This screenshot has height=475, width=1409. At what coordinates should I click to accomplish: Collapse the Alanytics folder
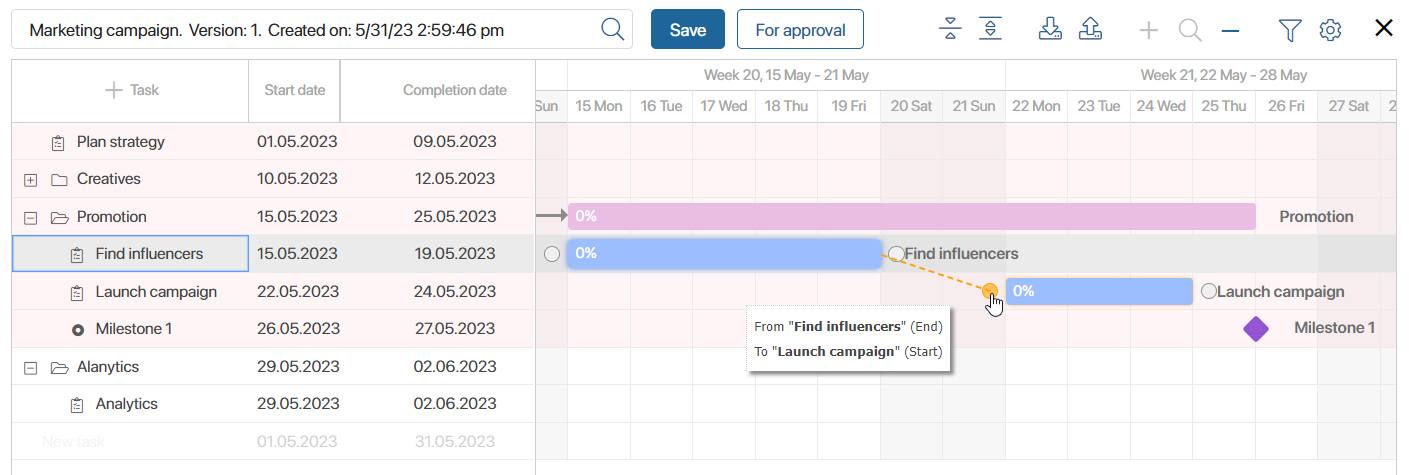[30, 367]
